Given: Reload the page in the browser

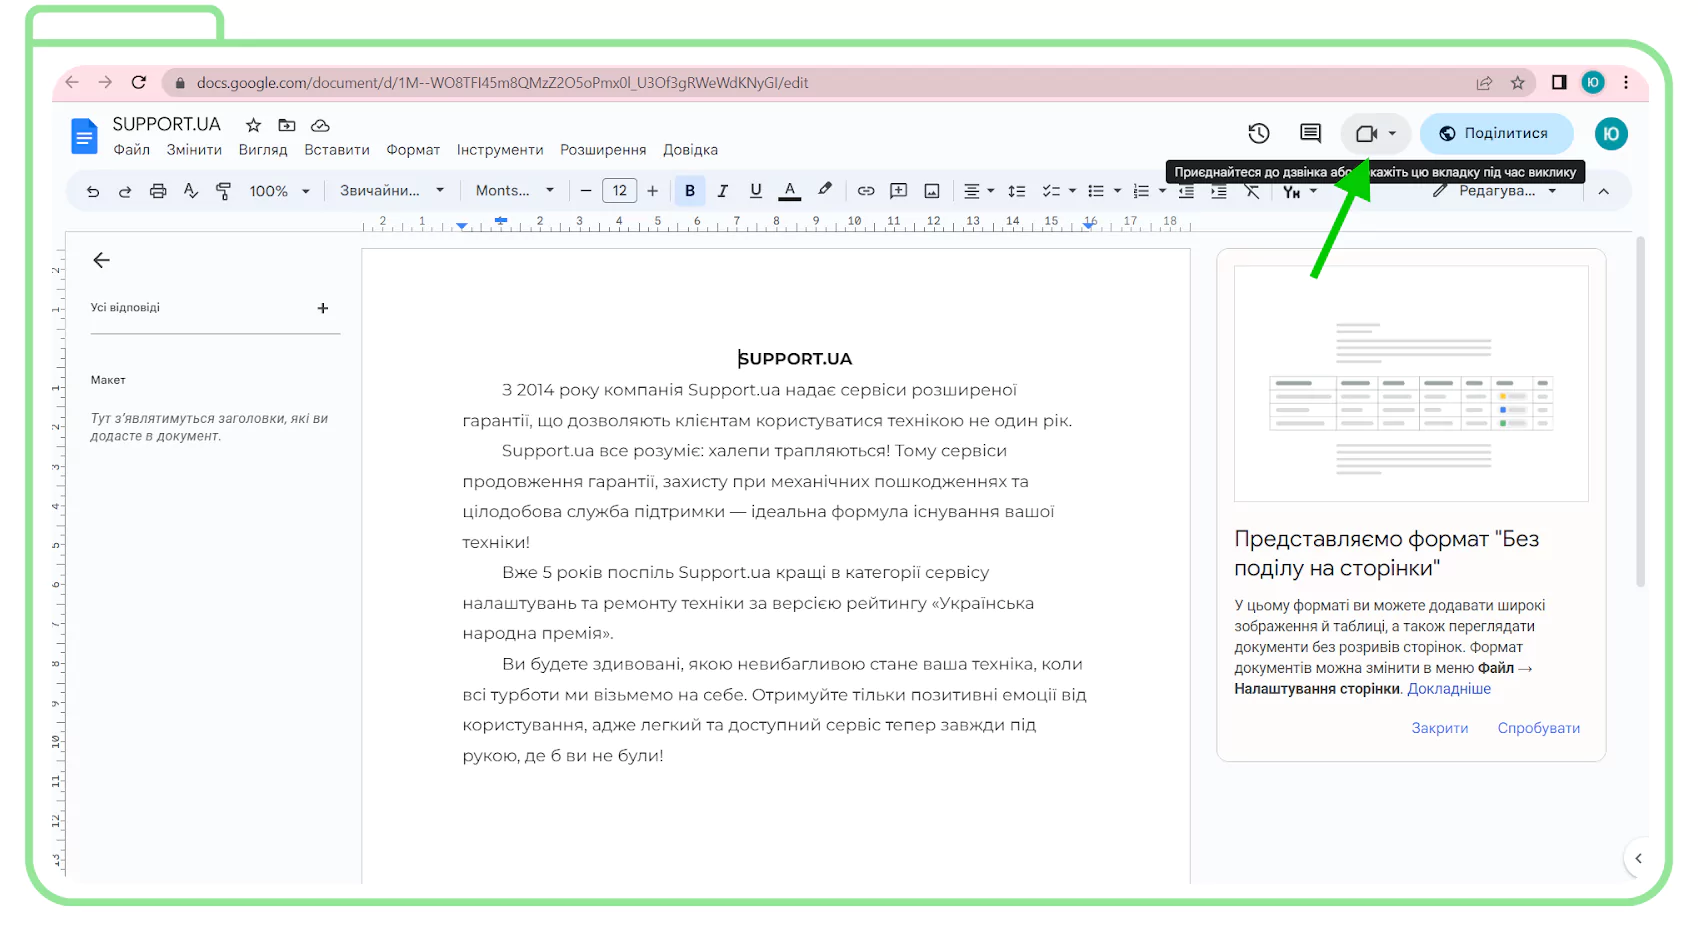Looking at the screenshot, I should pyautogui.click(x=139, y=82).
